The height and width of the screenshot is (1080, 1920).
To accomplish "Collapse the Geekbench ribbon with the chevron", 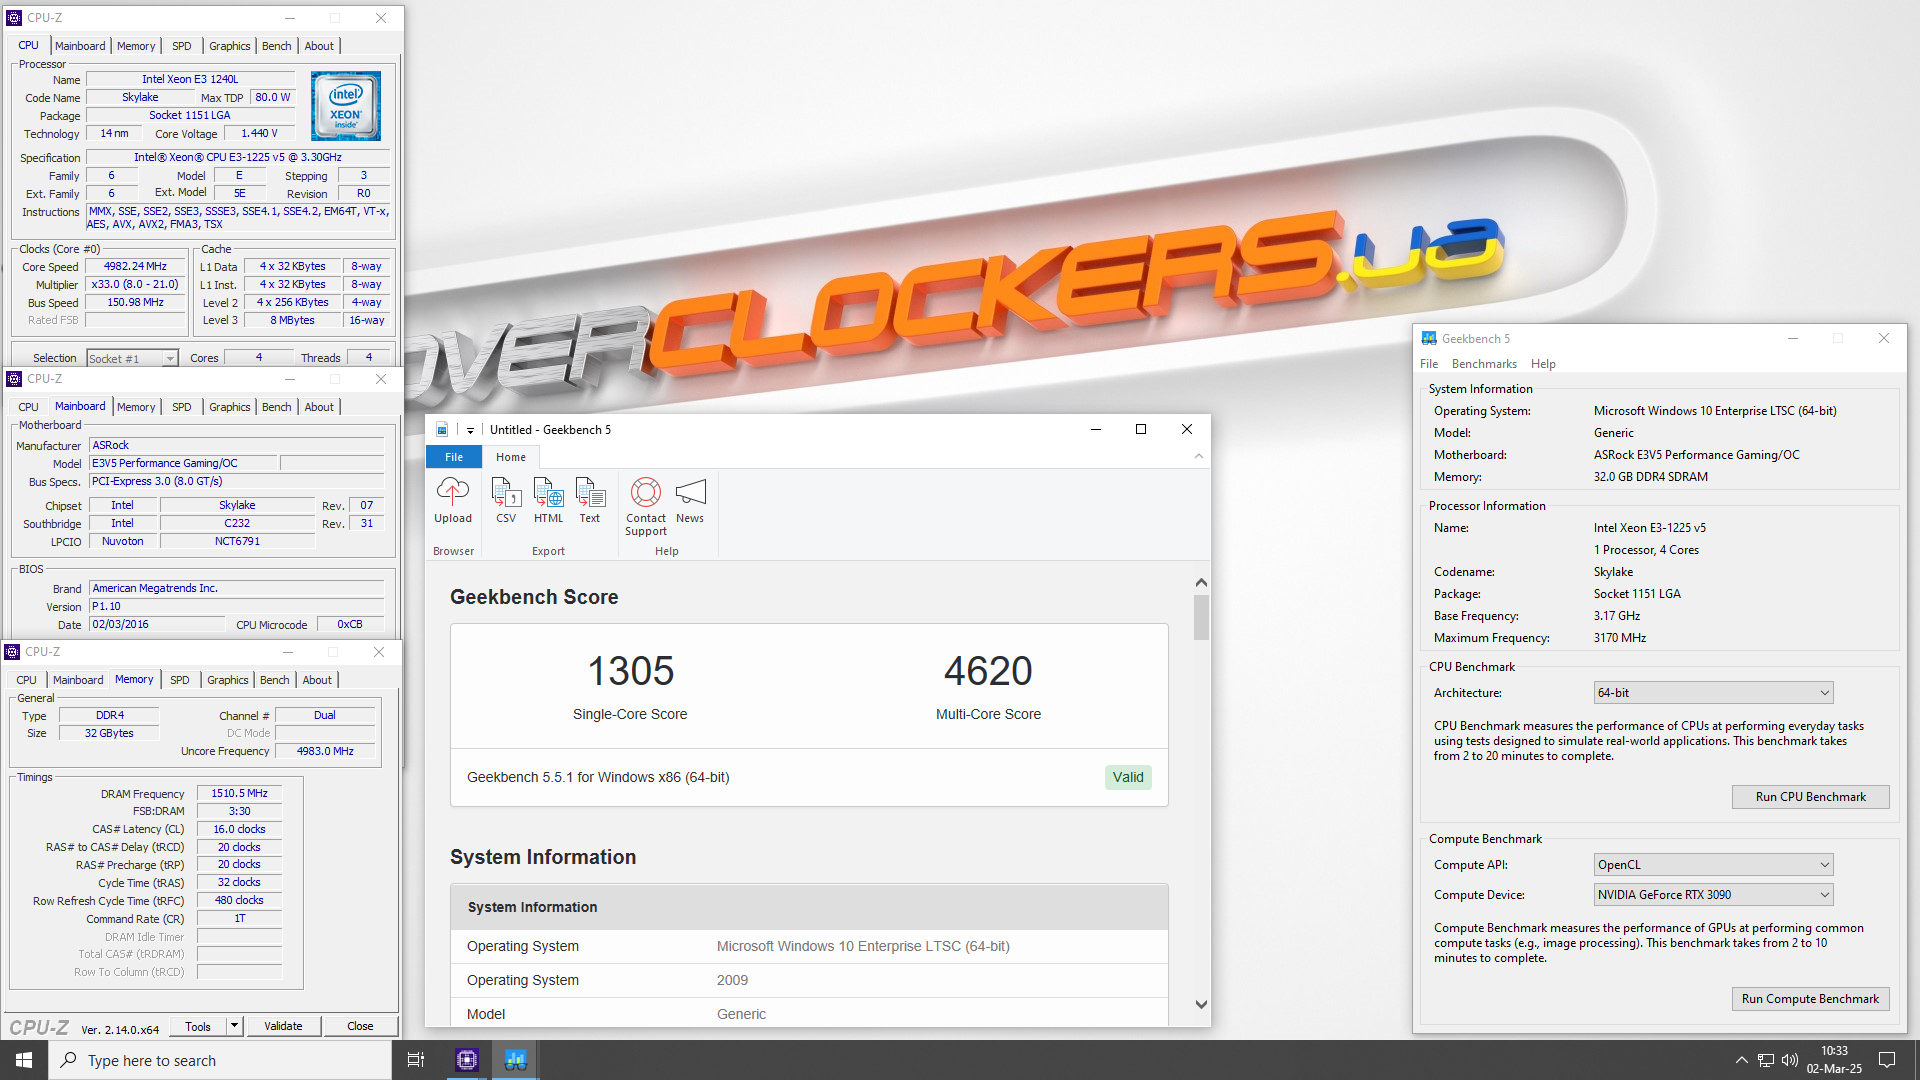I will click(x=1199, y=456).
